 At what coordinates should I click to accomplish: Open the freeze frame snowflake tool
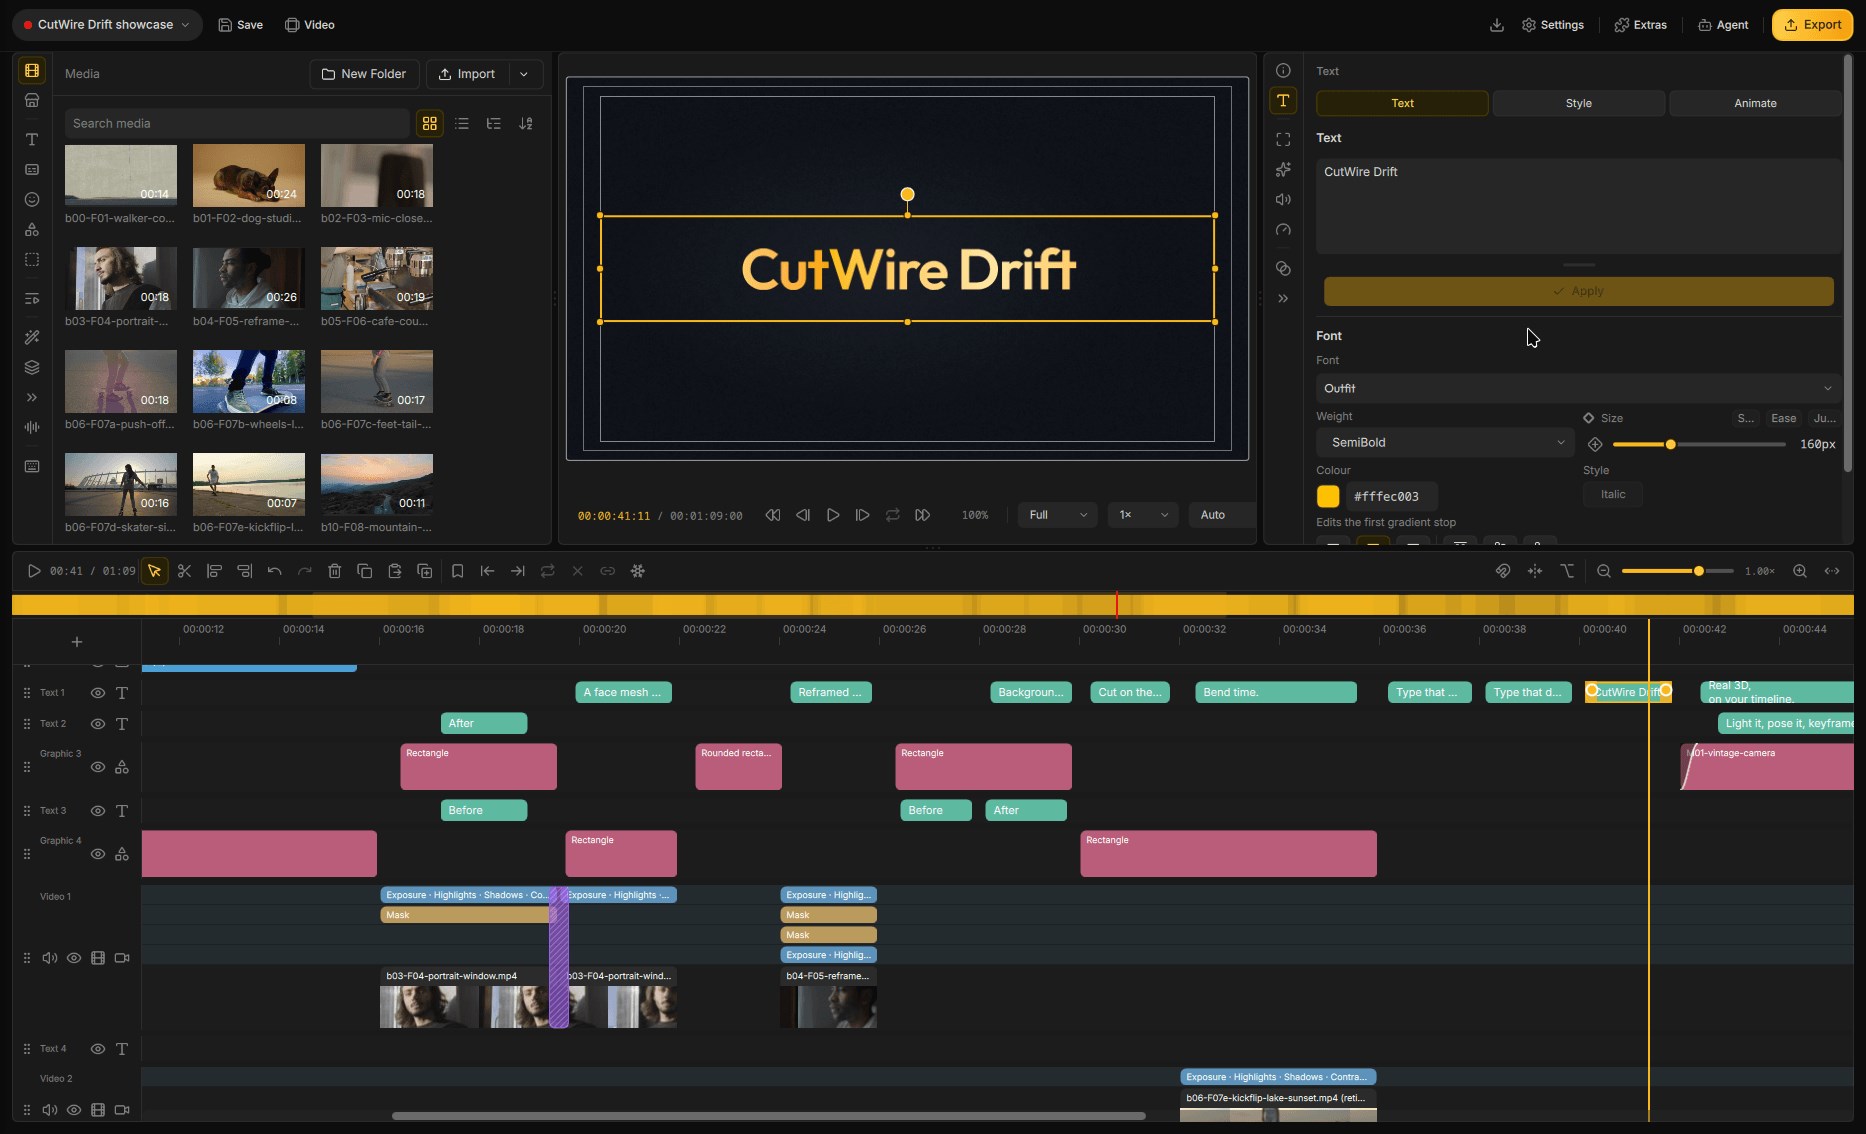(637, 571)
